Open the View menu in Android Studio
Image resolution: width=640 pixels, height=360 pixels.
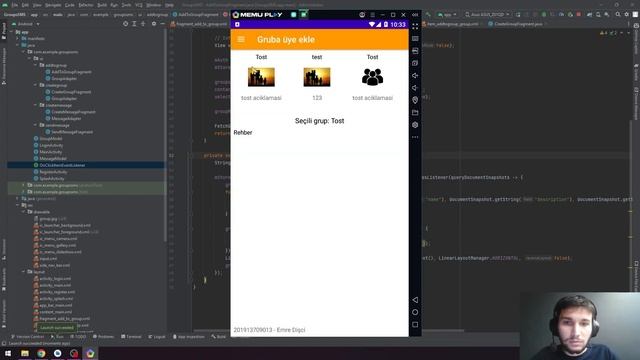[x=37, y=5]
